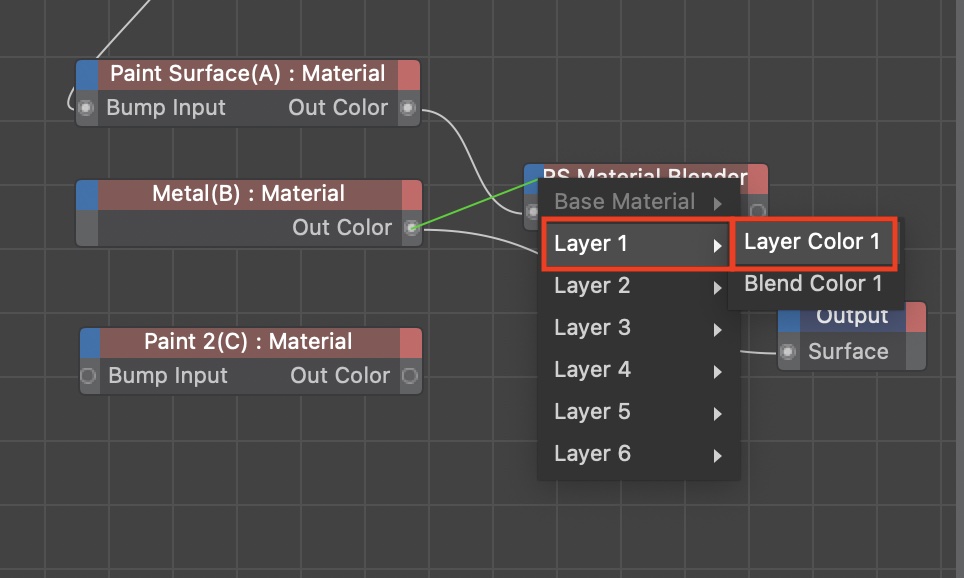Screen dimensions: 964x578
Task: Click Out Color port on Paint Surface(A) node
Action: click(x=407, y=108)
